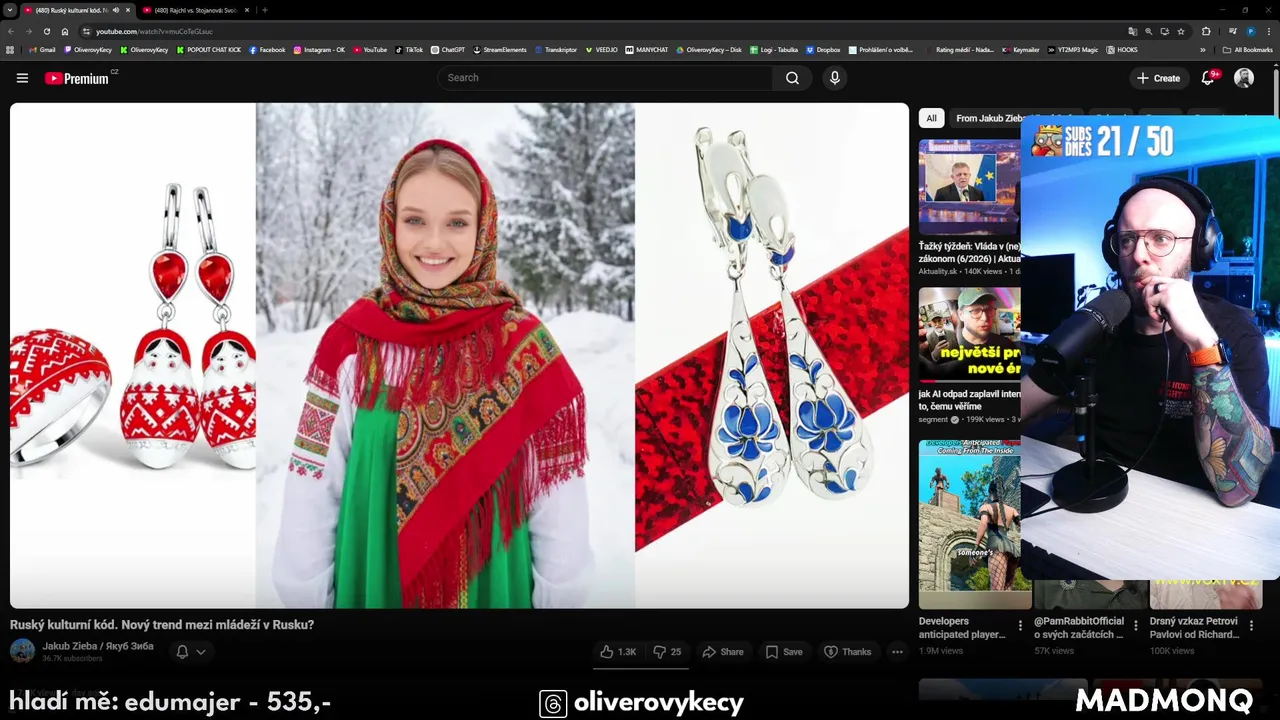This screenshot has width=1280, height=720.
Task: Open options for PamRabbitOfficial video
Action: tap(1135, 626)
